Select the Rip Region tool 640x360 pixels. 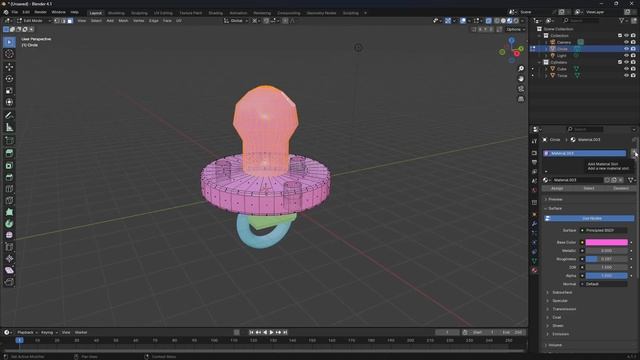[9, 282]
